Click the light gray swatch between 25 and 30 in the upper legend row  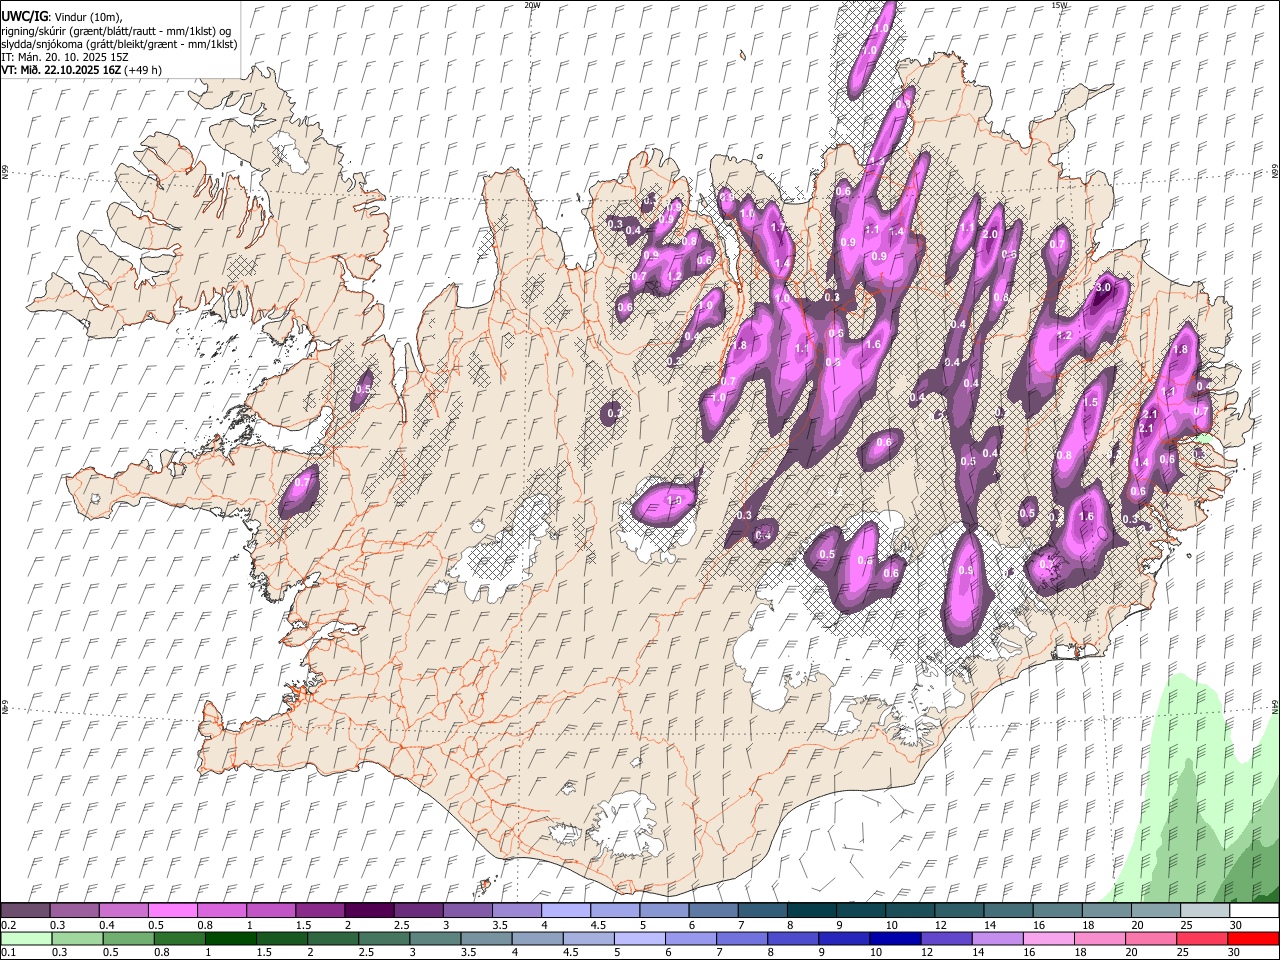point(1204,911)
